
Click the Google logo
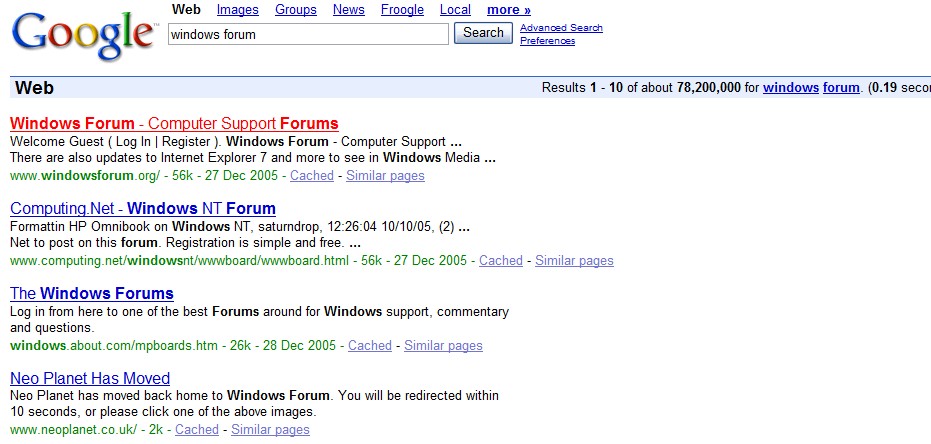pyautogui.click(x=84, y=35)
